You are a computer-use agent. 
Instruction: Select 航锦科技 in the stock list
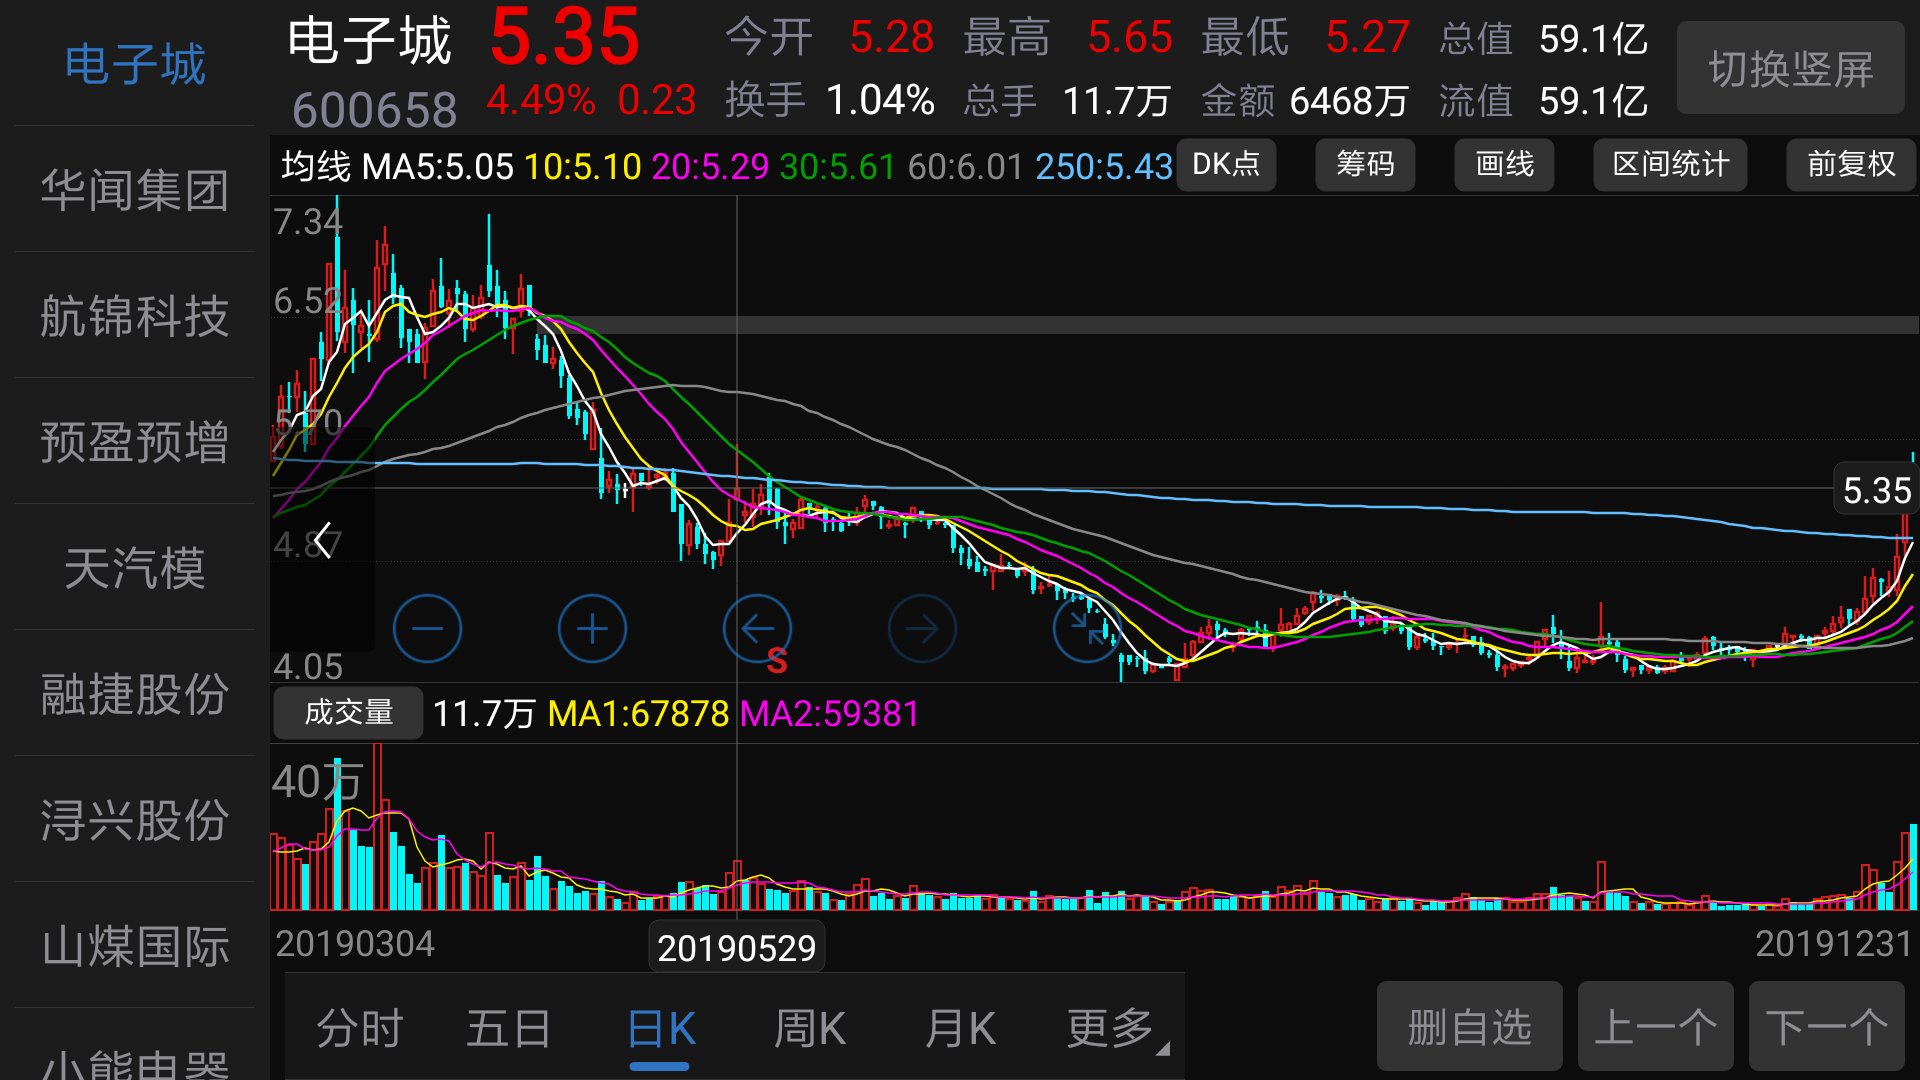(x=135, y=316)
